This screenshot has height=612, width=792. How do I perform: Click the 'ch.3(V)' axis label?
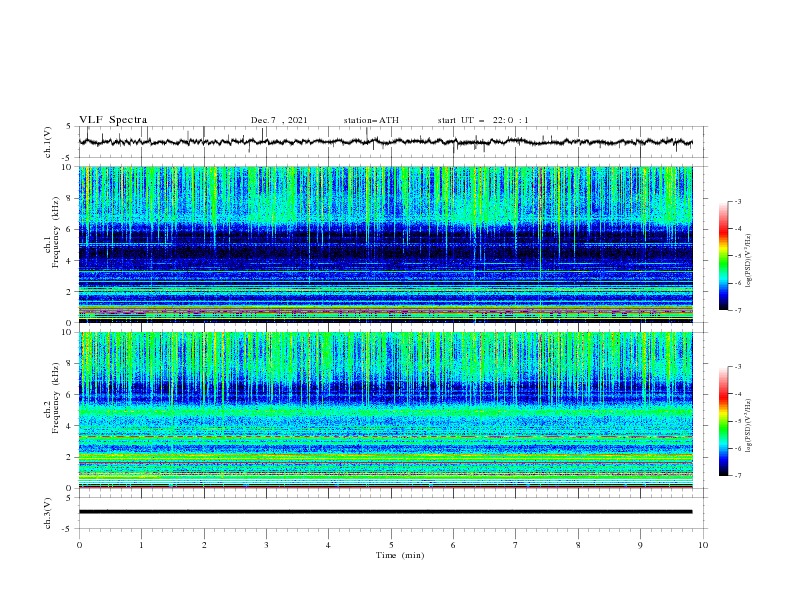(x=48, y=513)
